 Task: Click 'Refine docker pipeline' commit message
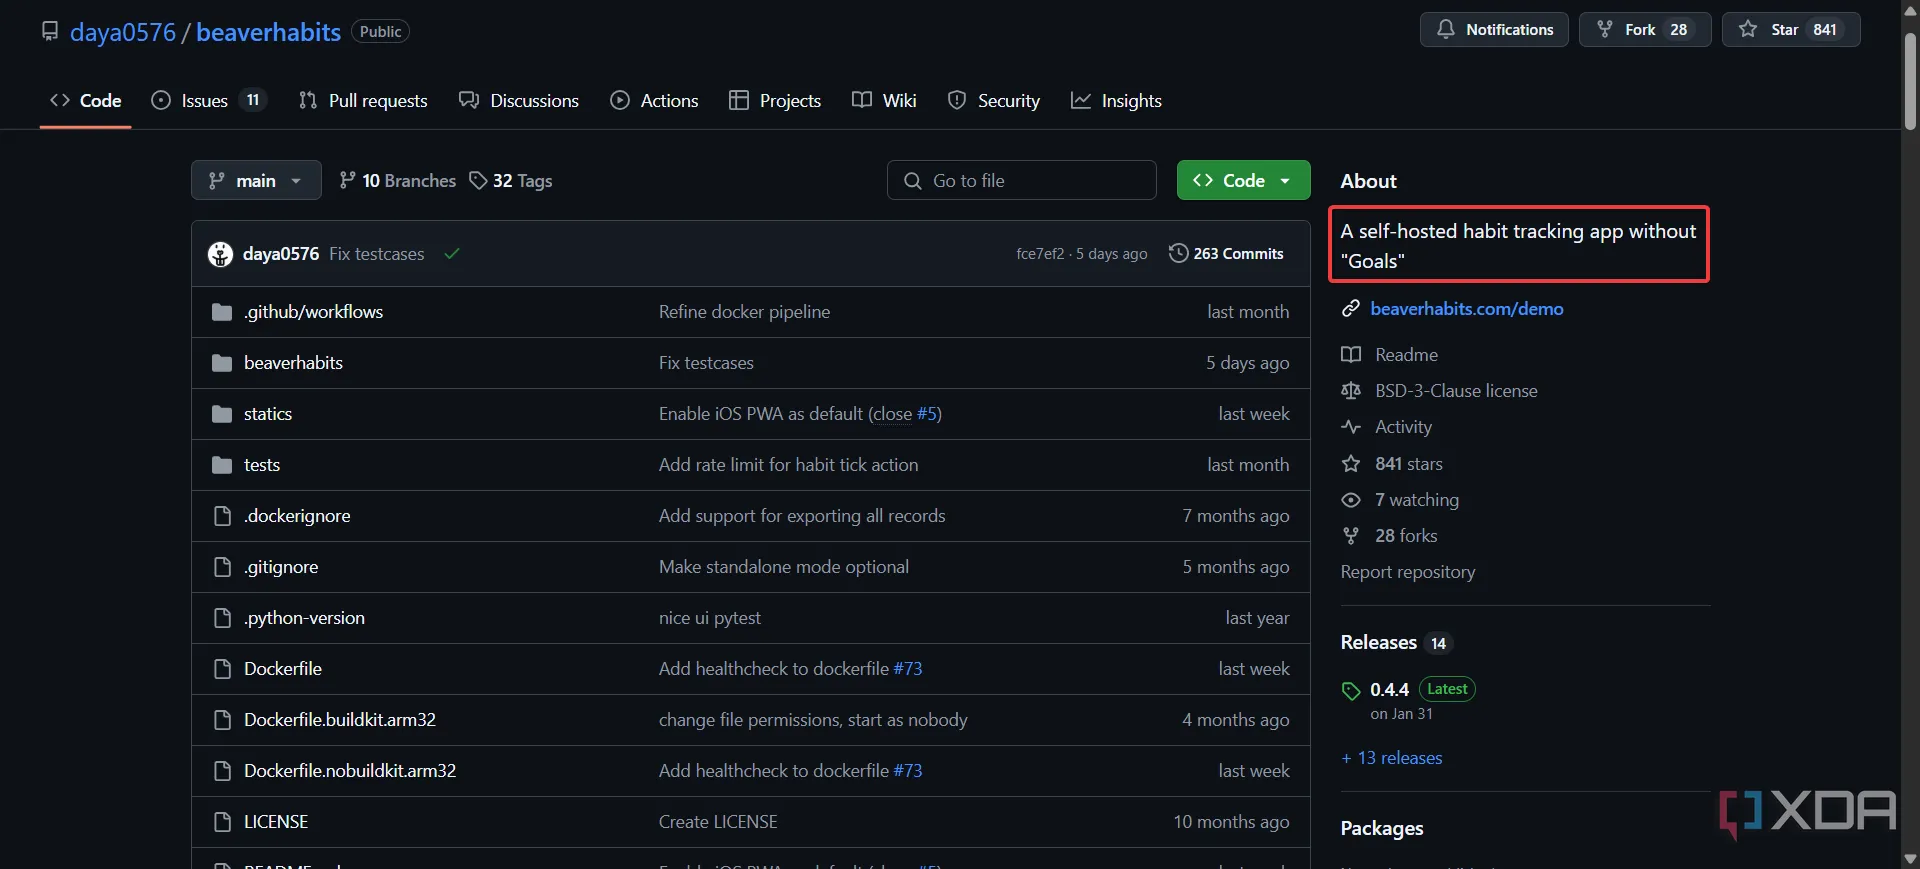coord(744,312)
